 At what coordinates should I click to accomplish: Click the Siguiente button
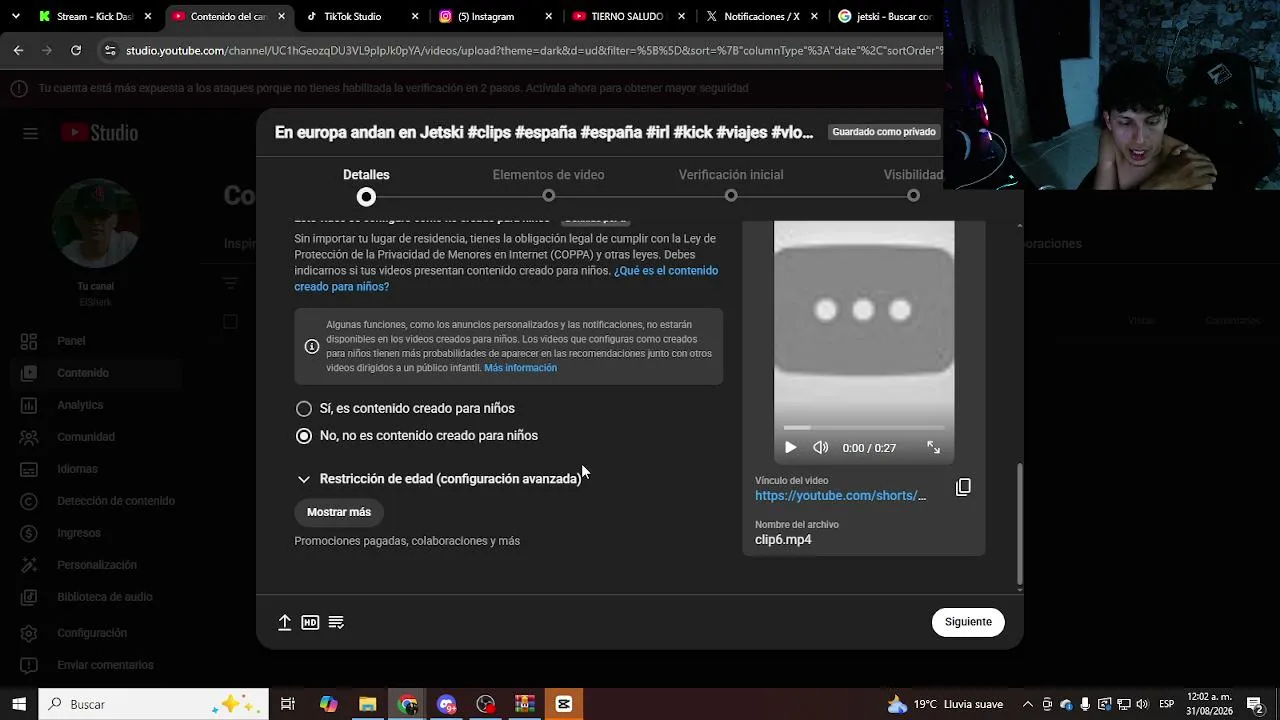coord(968,622)
